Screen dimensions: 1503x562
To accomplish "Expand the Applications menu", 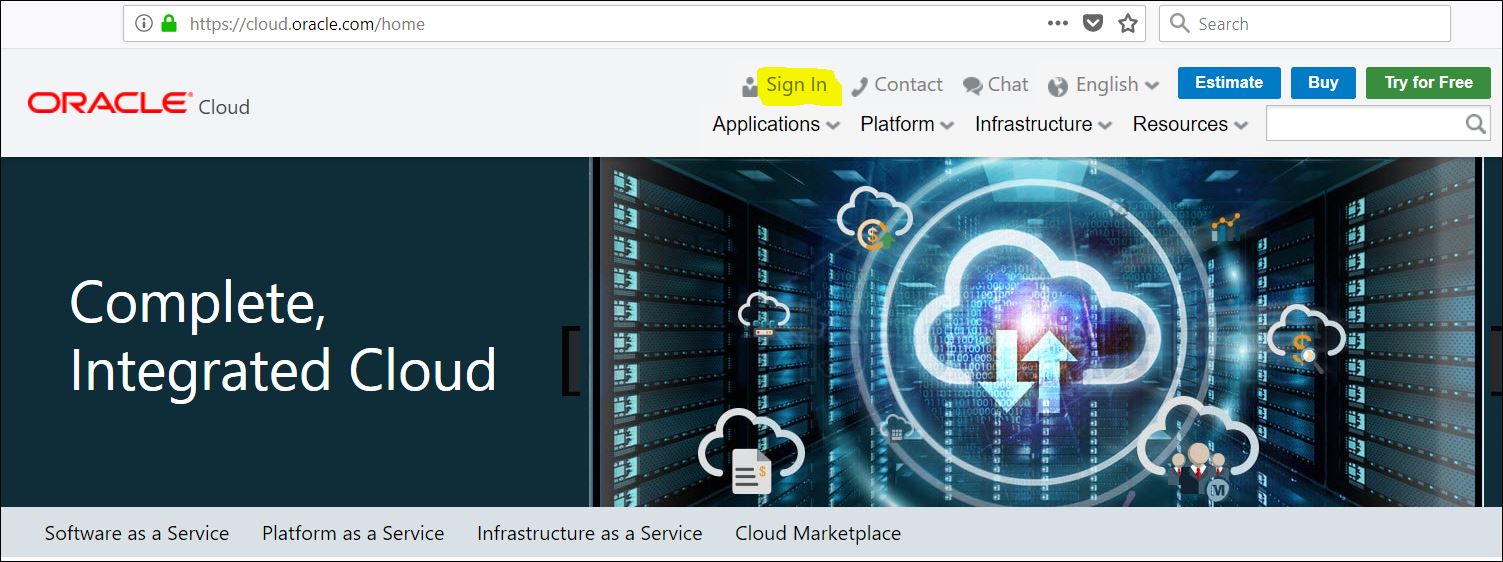I will coord(776,124).
